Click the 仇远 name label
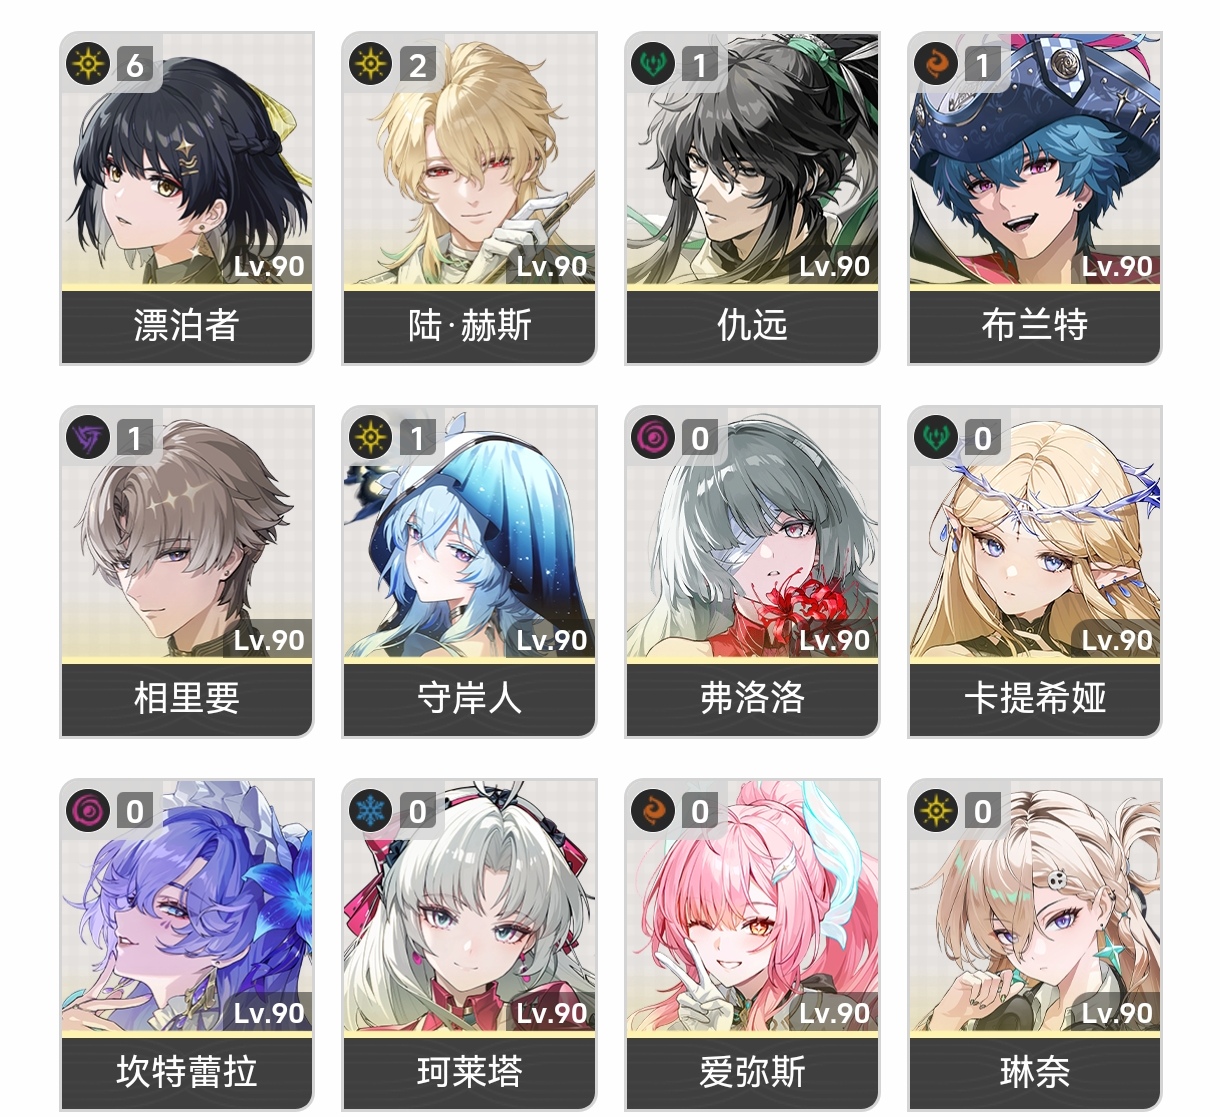 click(752, 325)
